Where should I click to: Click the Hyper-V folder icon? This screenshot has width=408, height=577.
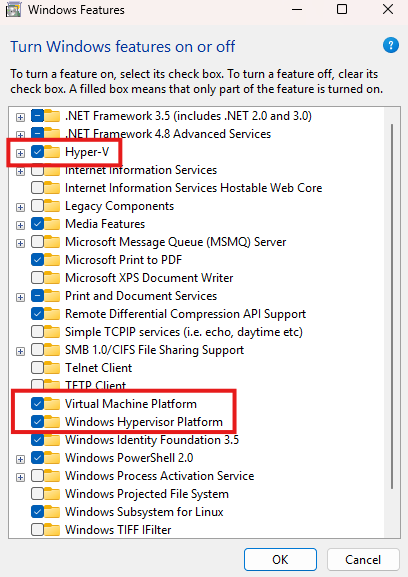point(52,152)
